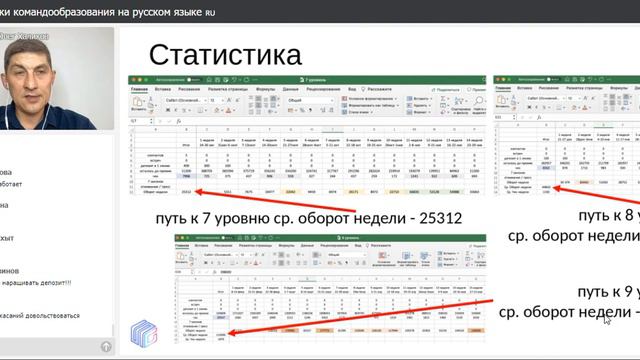Click Increase Font Size in 7 уровень window
640x360 pixels.
coord(229,100)
